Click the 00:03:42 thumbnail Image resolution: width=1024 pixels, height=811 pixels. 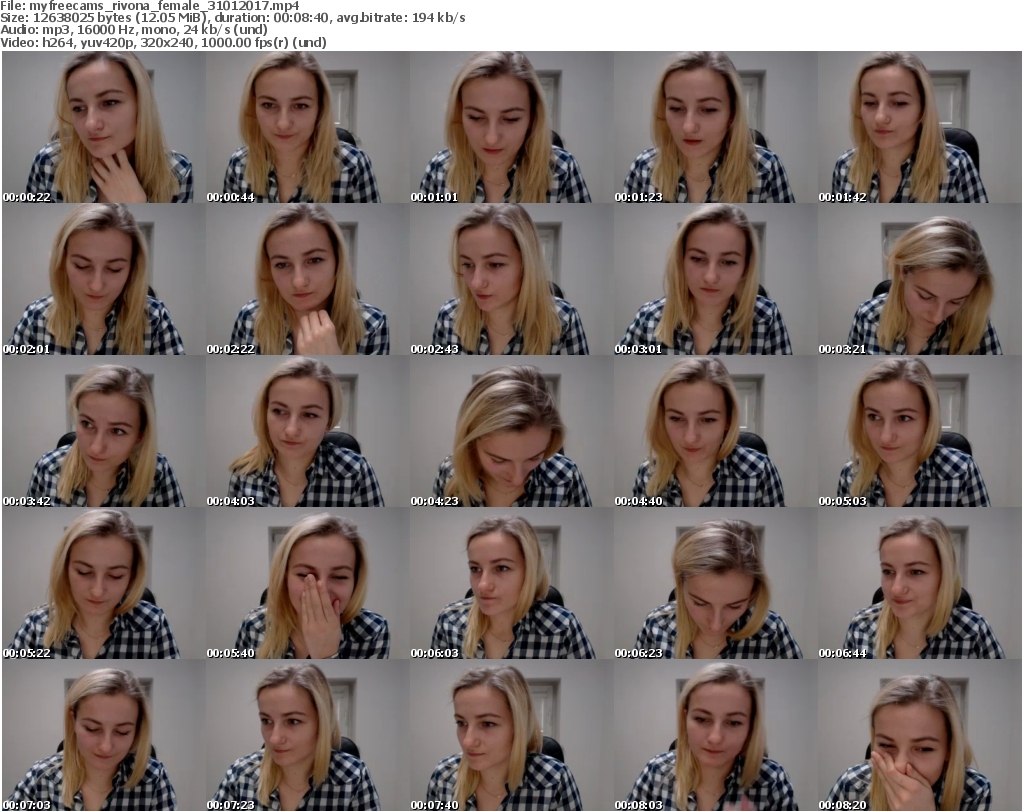click(103, 432)
